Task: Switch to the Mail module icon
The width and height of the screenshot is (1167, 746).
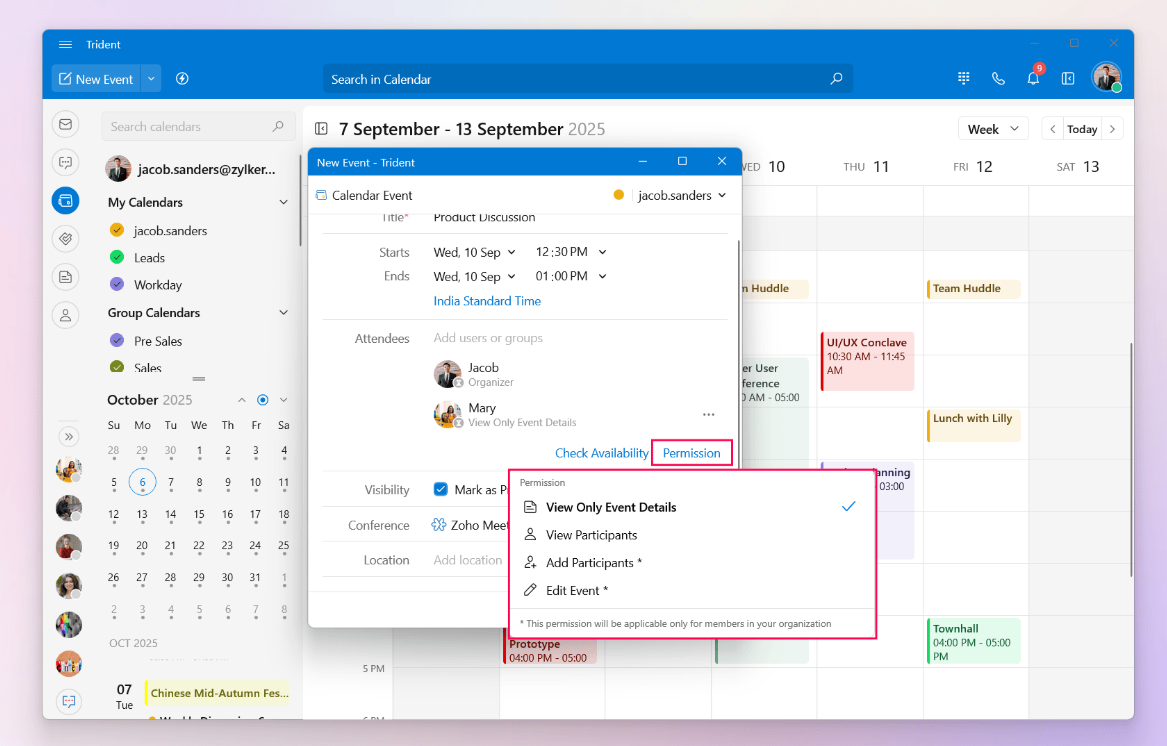Action: 65,124
